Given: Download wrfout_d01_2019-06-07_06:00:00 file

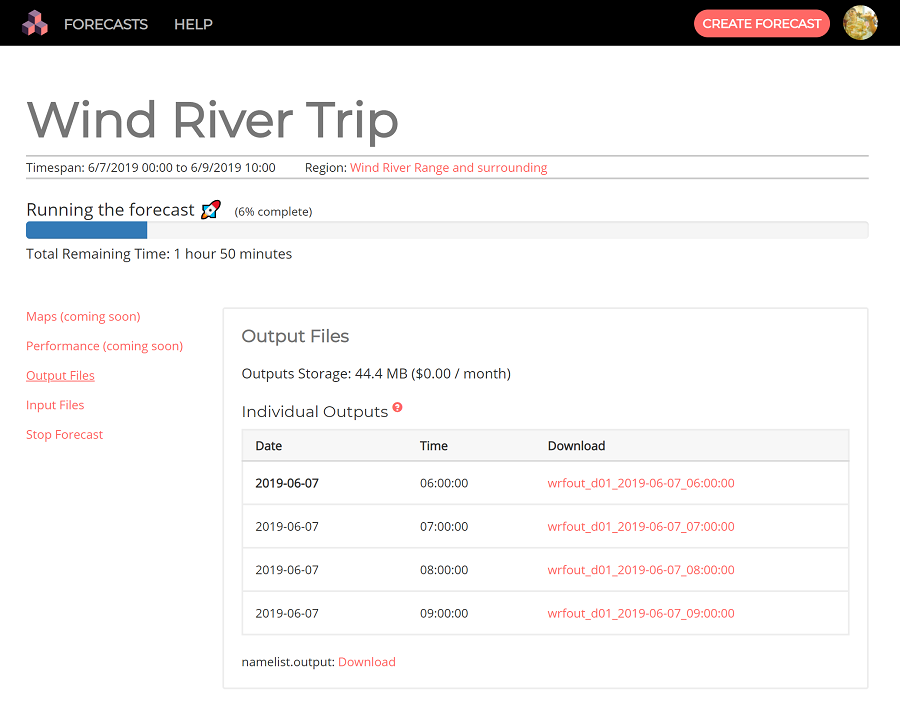Looking at the screenshot, I should [640, 483].
